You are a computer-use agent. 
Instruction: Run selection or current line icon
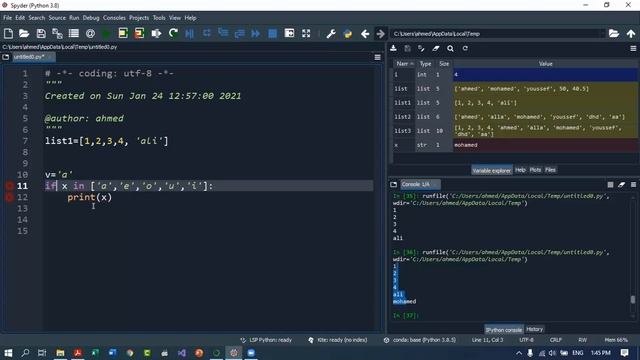pos(156,33)
